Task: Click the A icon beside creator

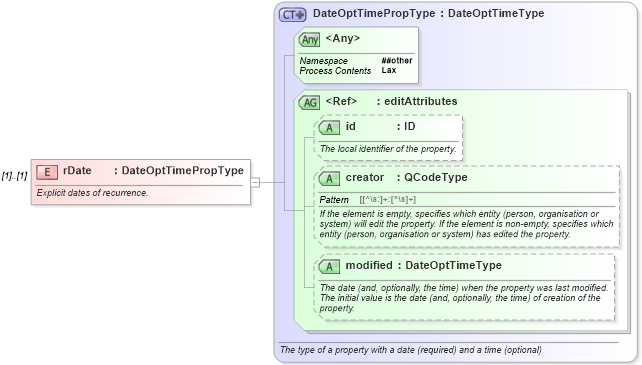Action: coord(329,179)
